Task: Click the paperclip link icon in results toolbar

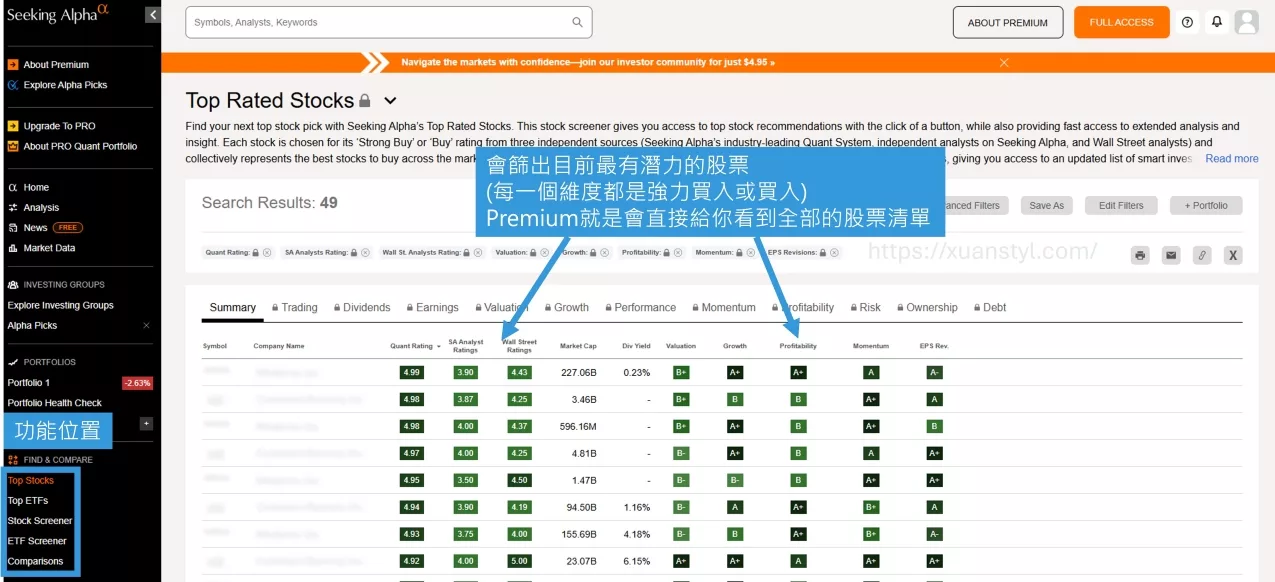Action: pos(1202,255)
